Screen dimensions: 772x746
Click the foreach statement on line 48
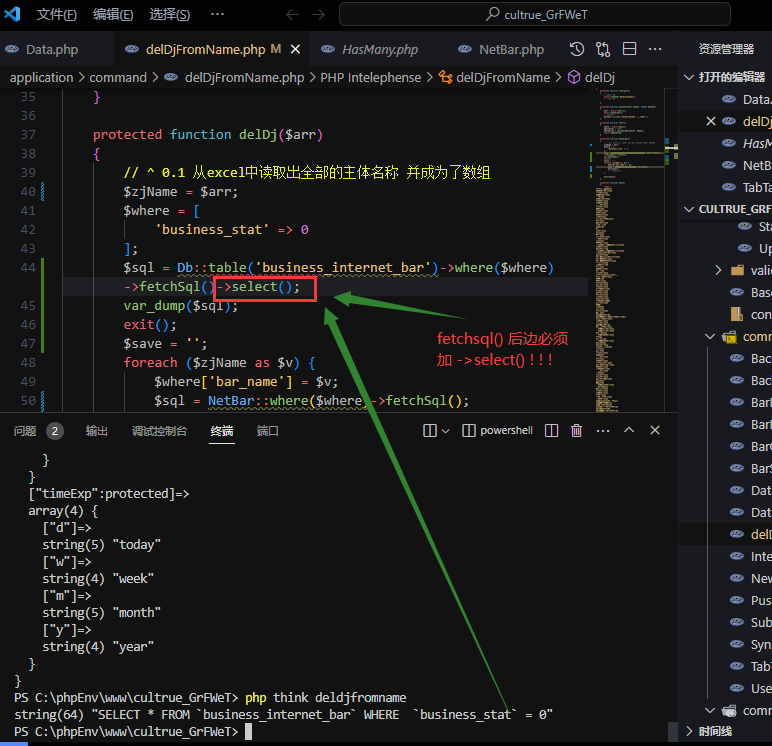[219, 363]
